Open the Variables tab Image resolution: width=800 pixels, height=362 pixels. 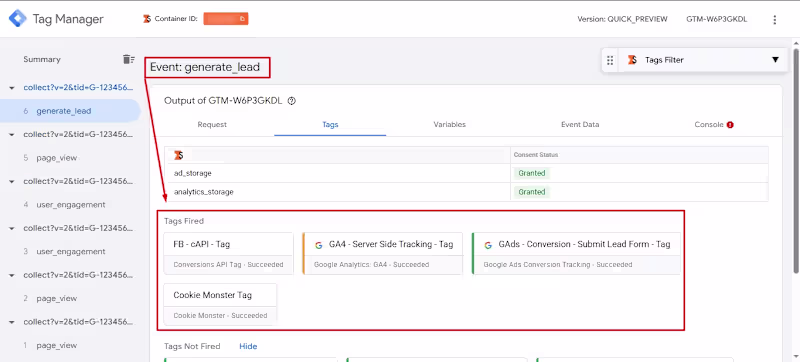[449, 124]
